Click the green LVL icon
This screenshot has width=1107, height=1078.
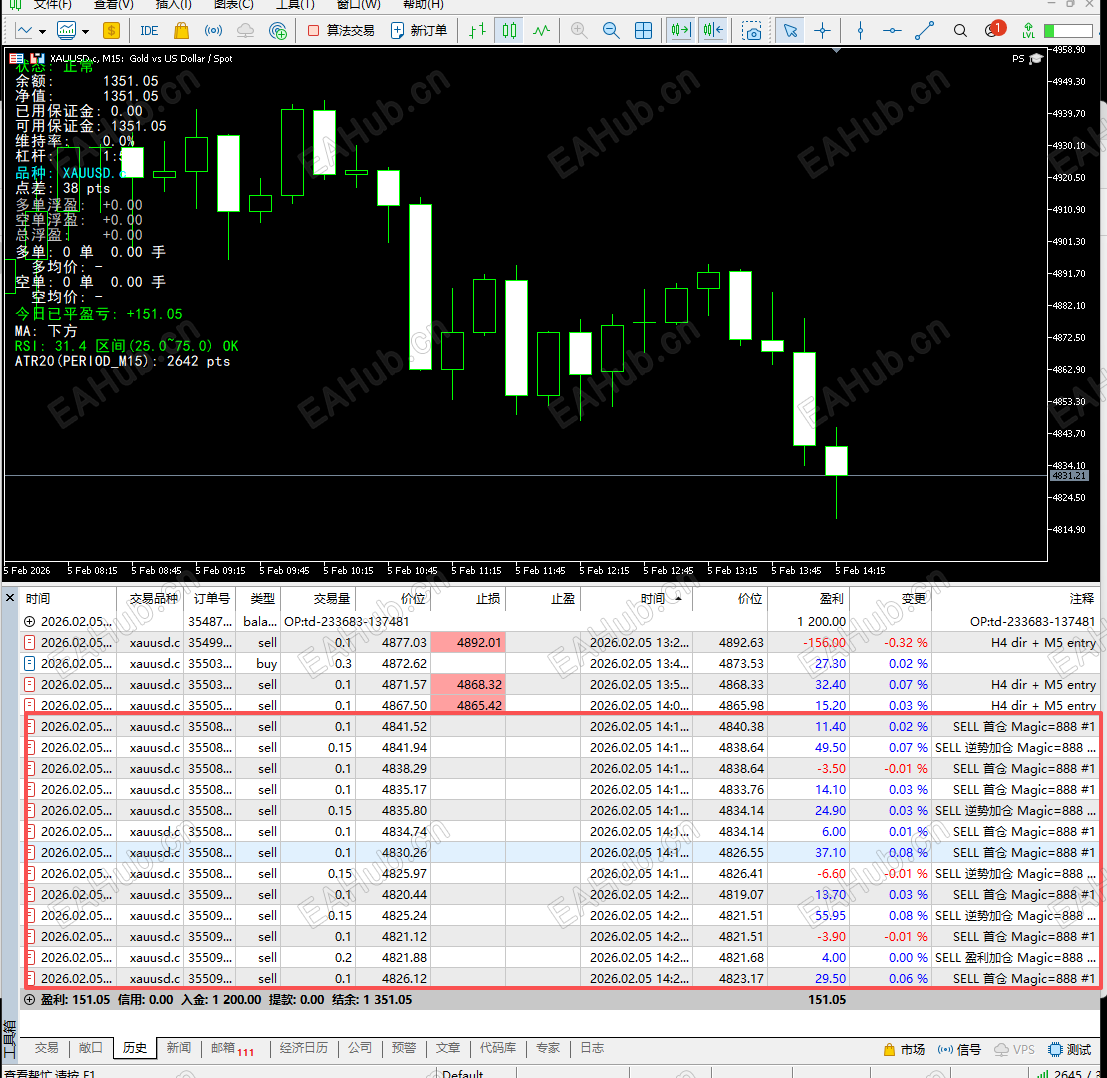1028,30
